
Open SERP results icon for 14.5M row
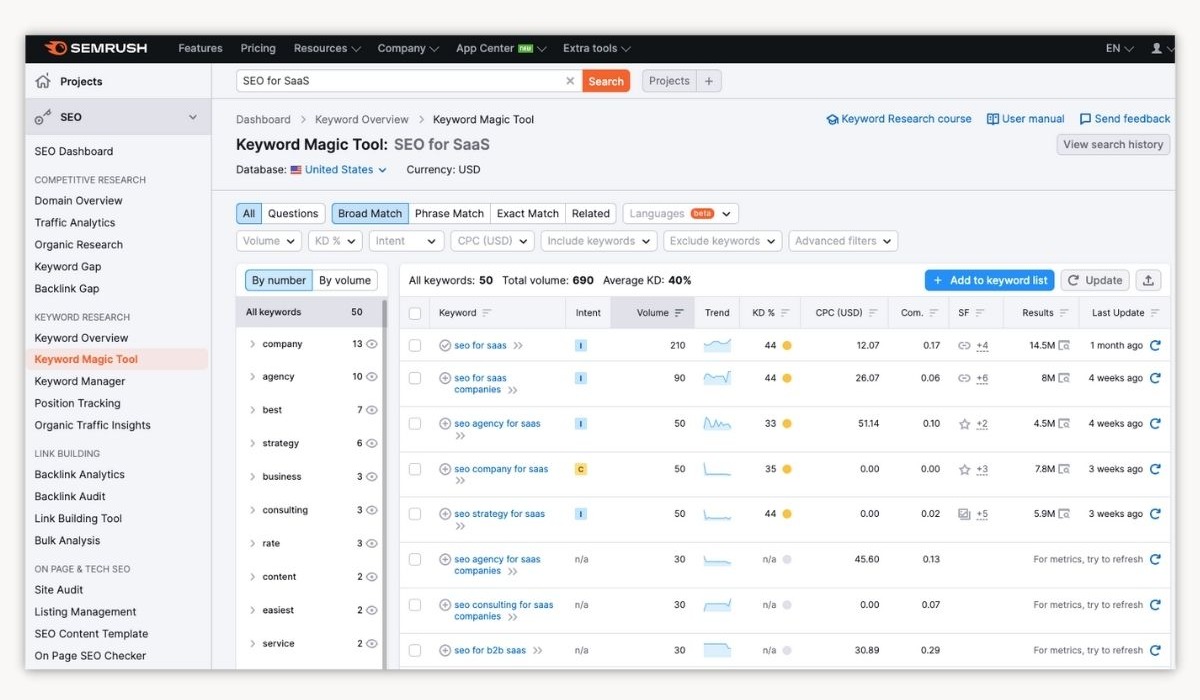point(1064,345)
